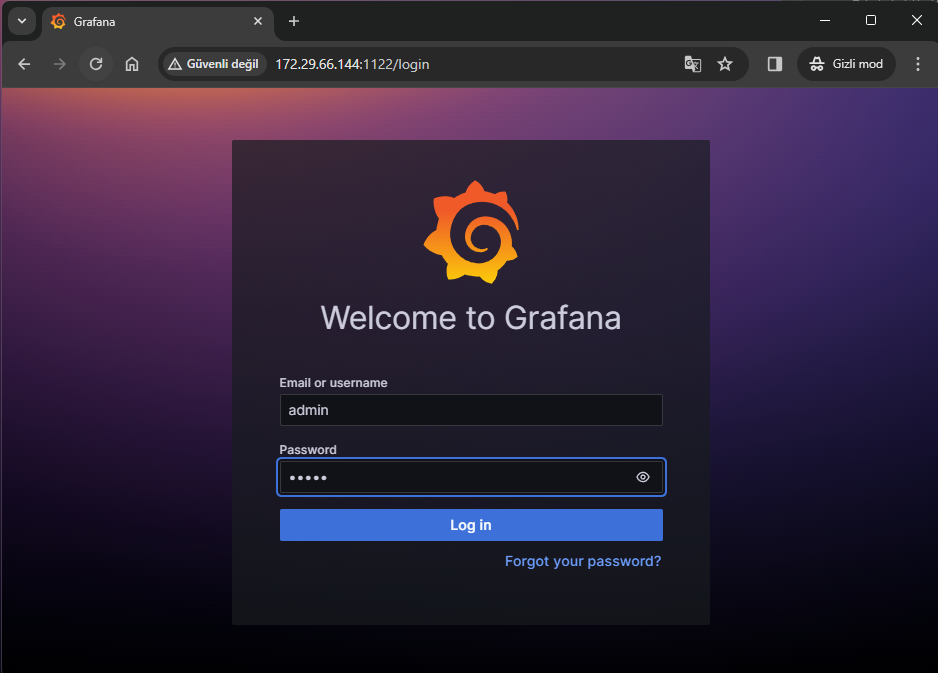Click the Grafana logo
Image resolution: width=938 pixels, height=673 pixels.
[471, 232]
